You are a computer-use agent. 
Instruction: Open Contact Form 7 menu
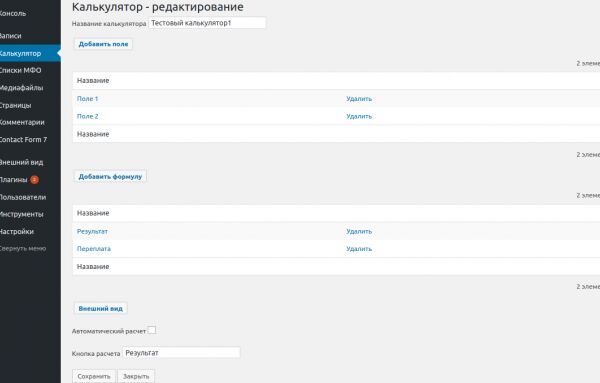(23, 140)
